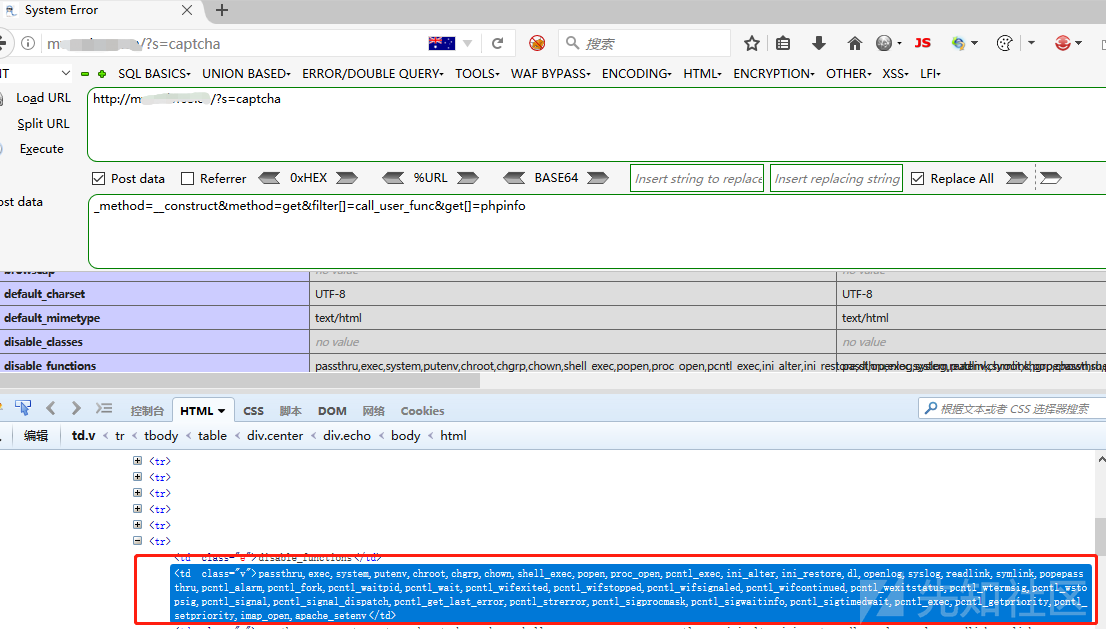Collapse the expanded tr node in HTML tree
Screen dimensions: 1106x629
138,541
